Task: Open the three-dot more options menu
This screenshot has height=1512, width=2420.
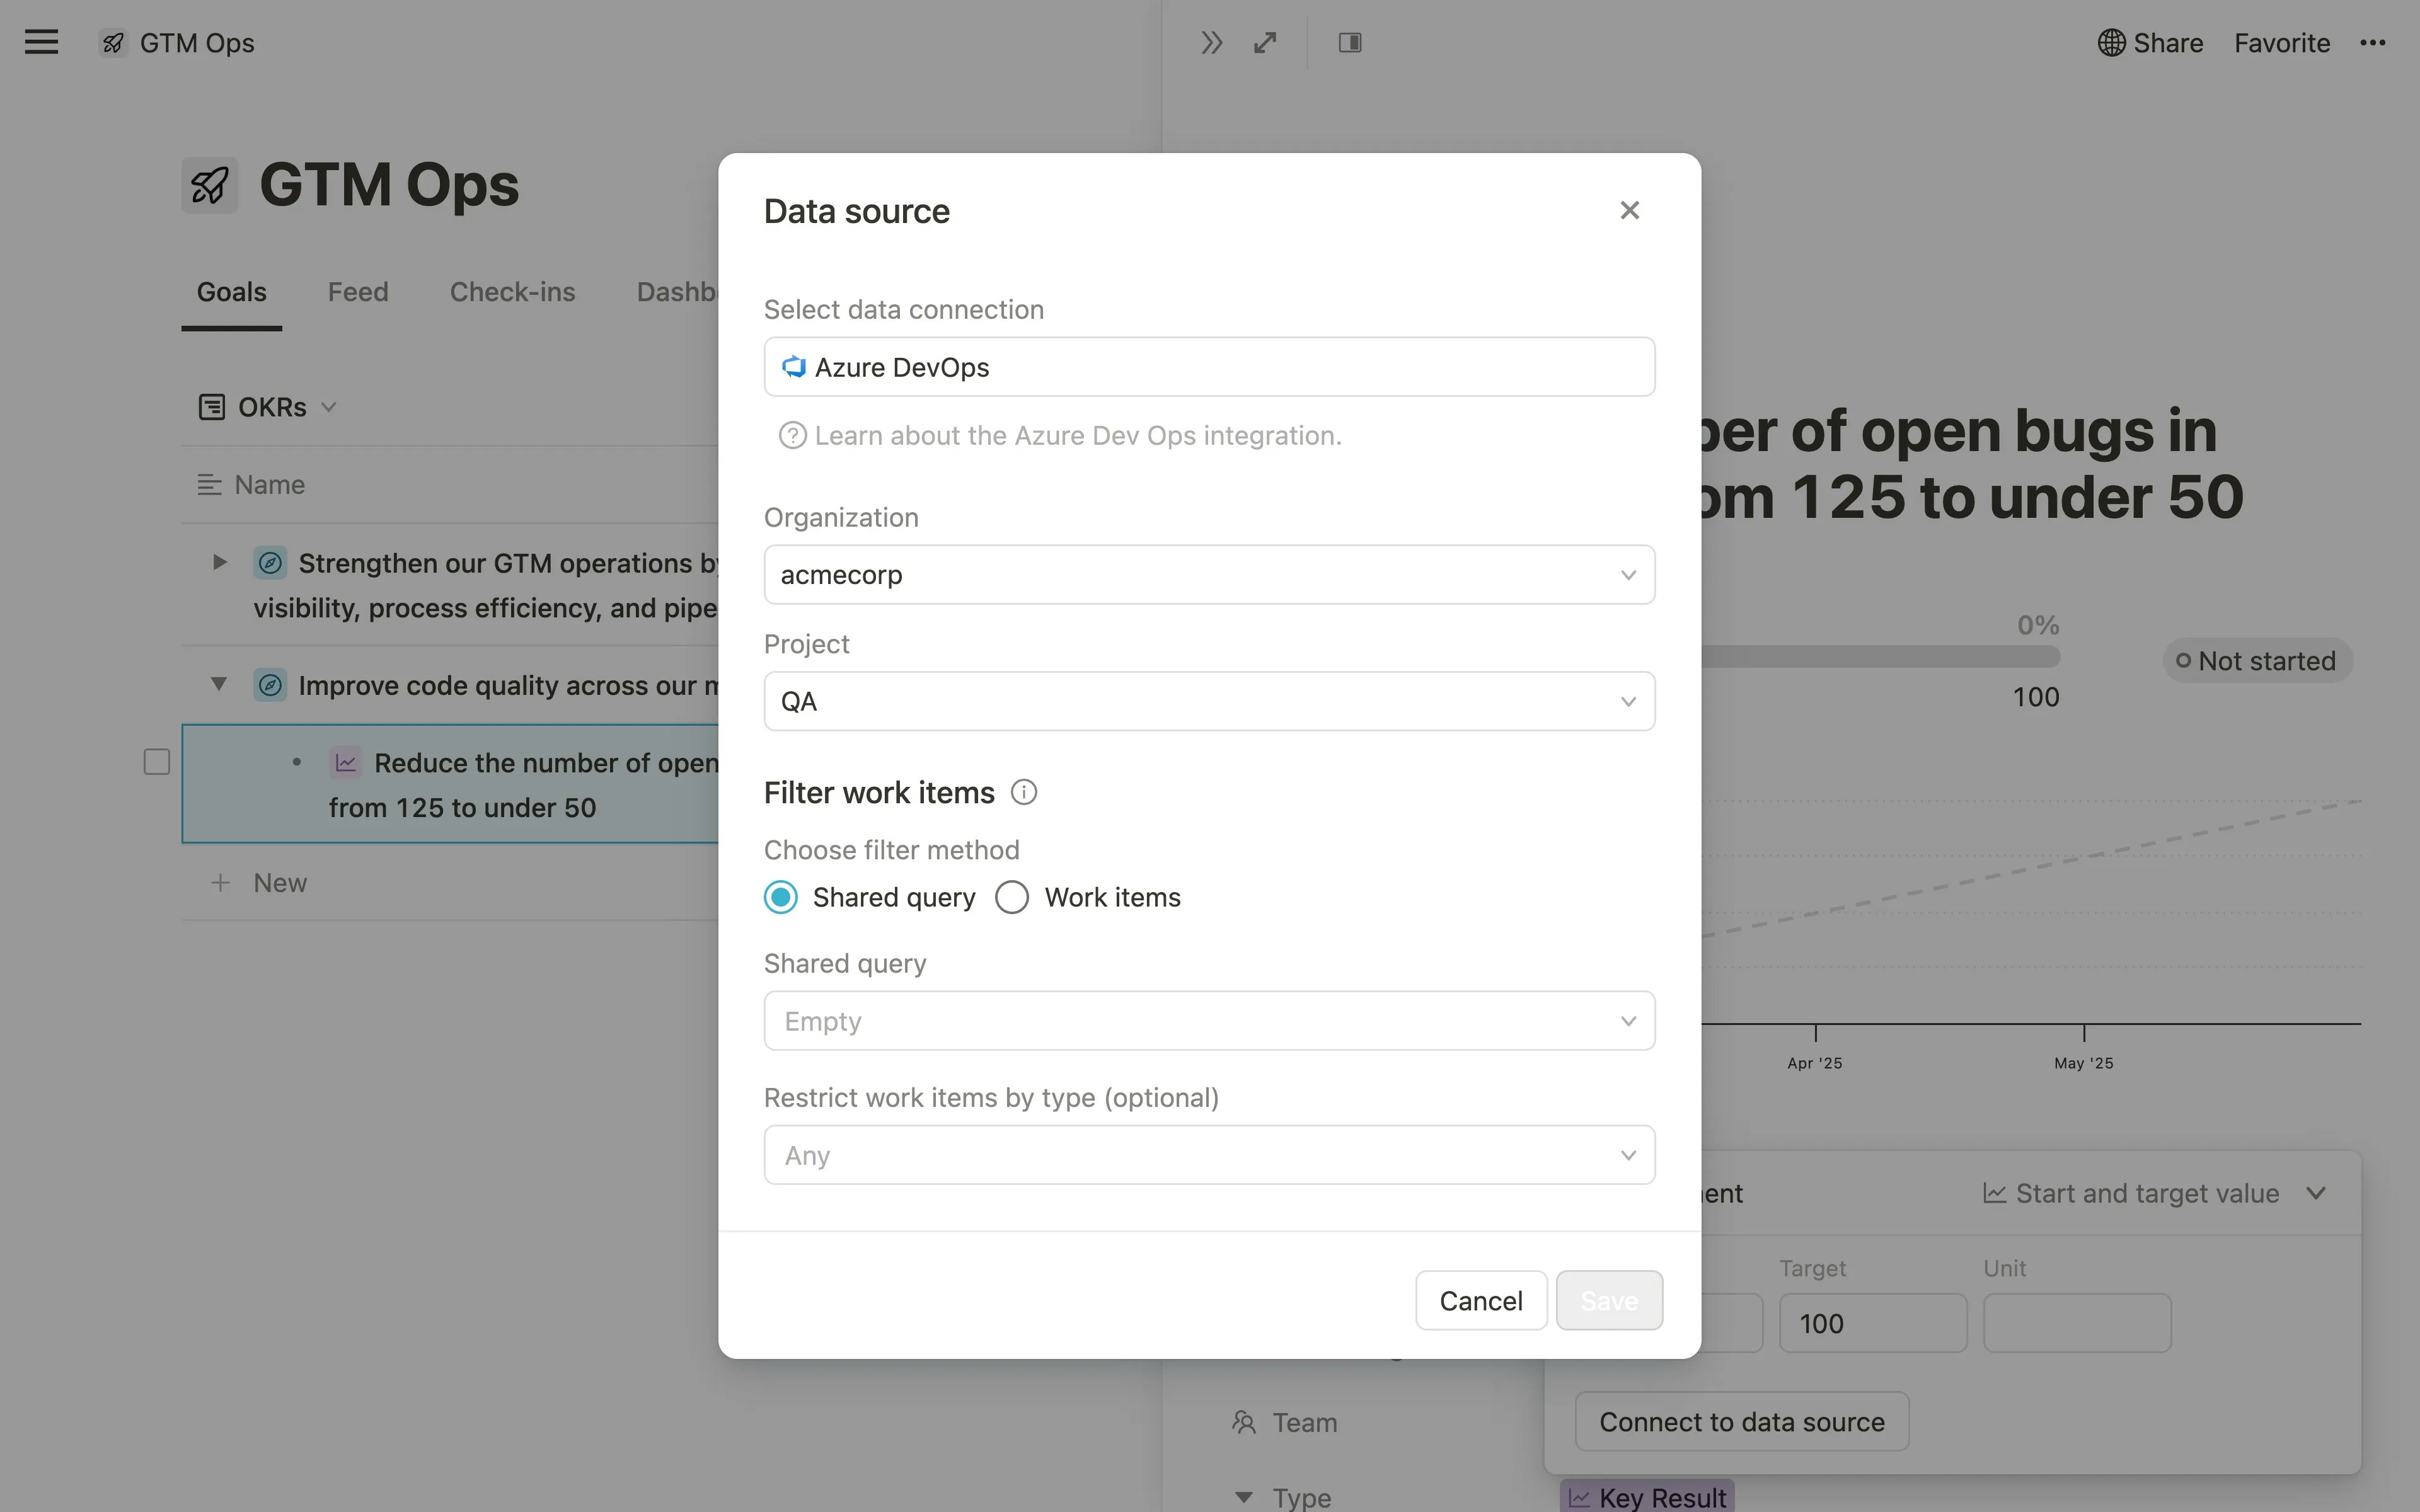Action: point(2372,42)
